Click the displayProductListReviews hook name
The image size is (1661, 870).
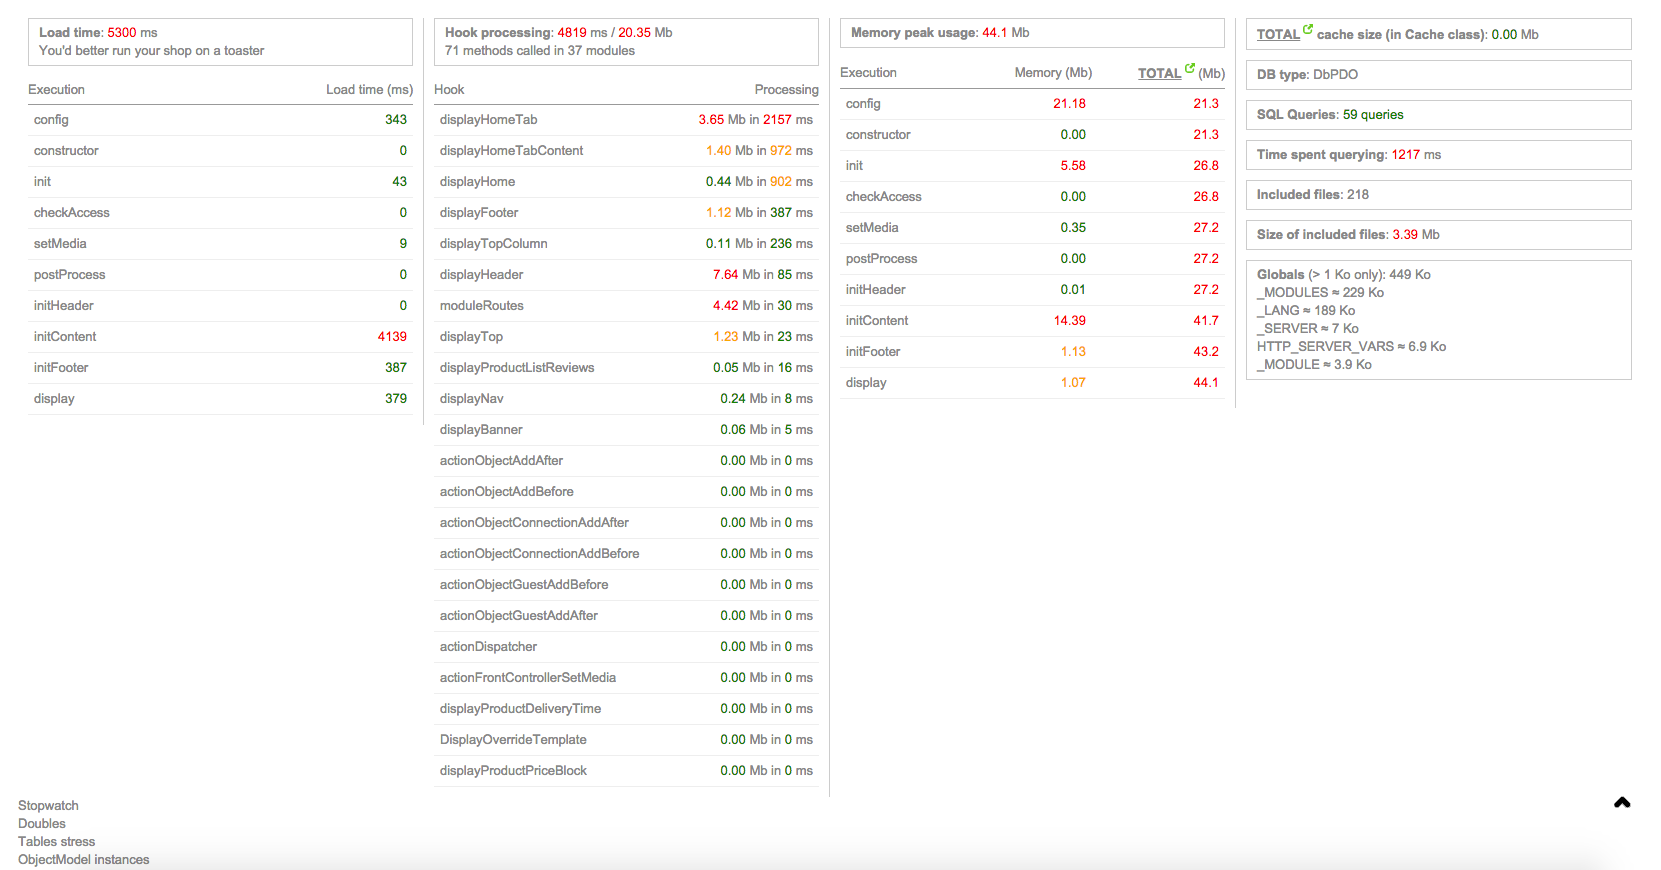[x=517, y=368]
